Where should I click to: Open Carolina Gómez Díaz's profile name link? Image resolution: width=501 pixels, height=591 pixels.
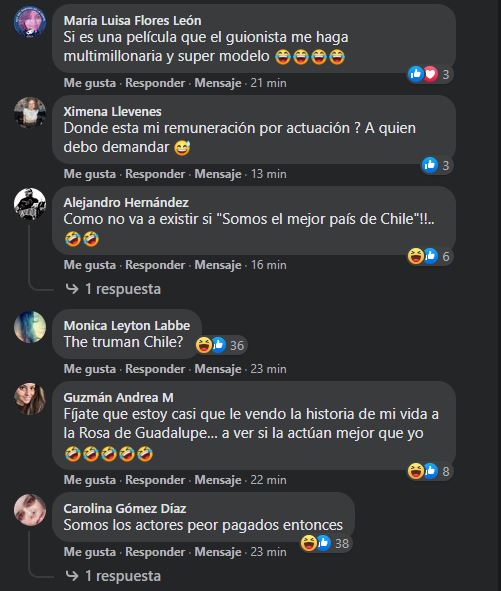tap(125, 508)
